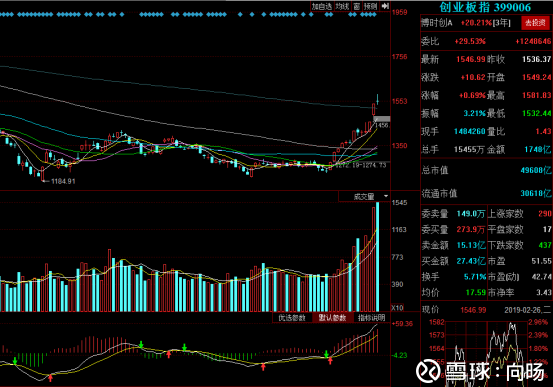Click the latest candlestick on the K-line chart
This screenshot has width=553, height=387.
pyautogui.click(x=377, y=99)
